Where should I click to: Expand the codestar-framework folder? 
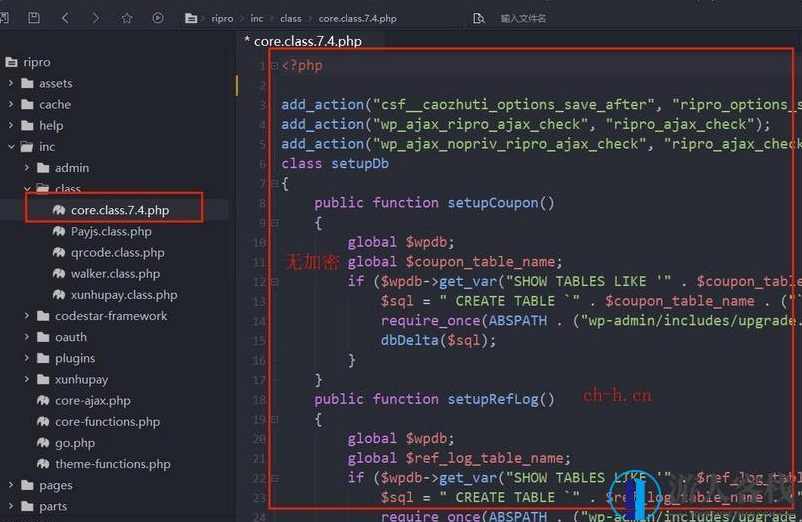[27, 316]
